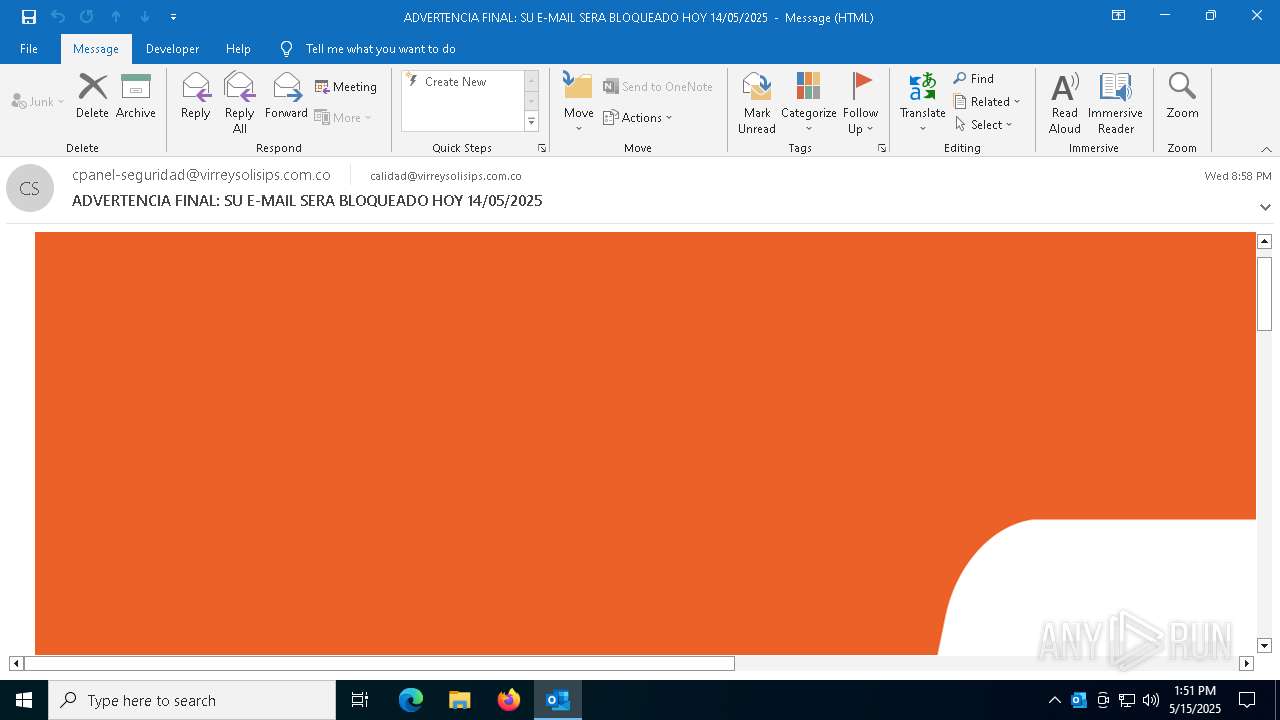The image size is (1280, 720).
Task: Start Read Aloud
Action: coord(1065,103)
